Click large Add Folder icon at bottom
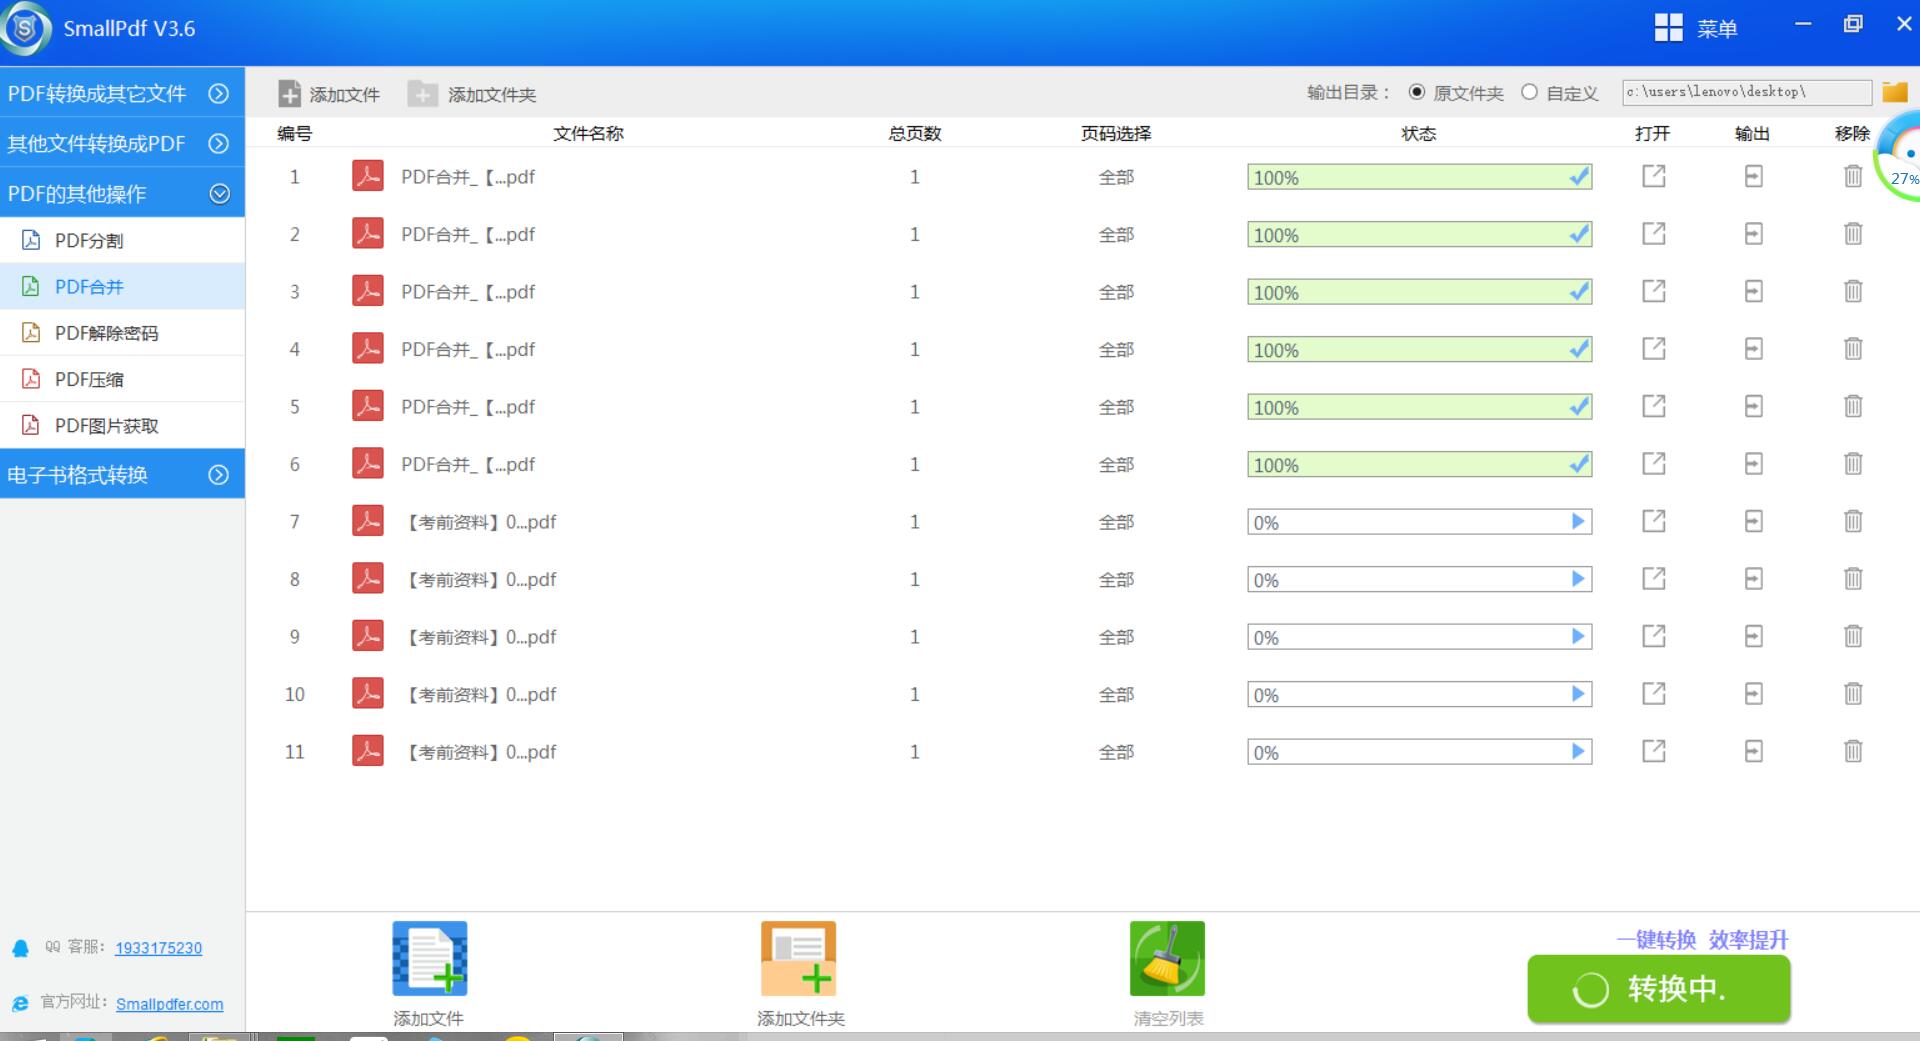Image resolution: width=1920 pixels, height=1041 pixels. coord(798,958)
